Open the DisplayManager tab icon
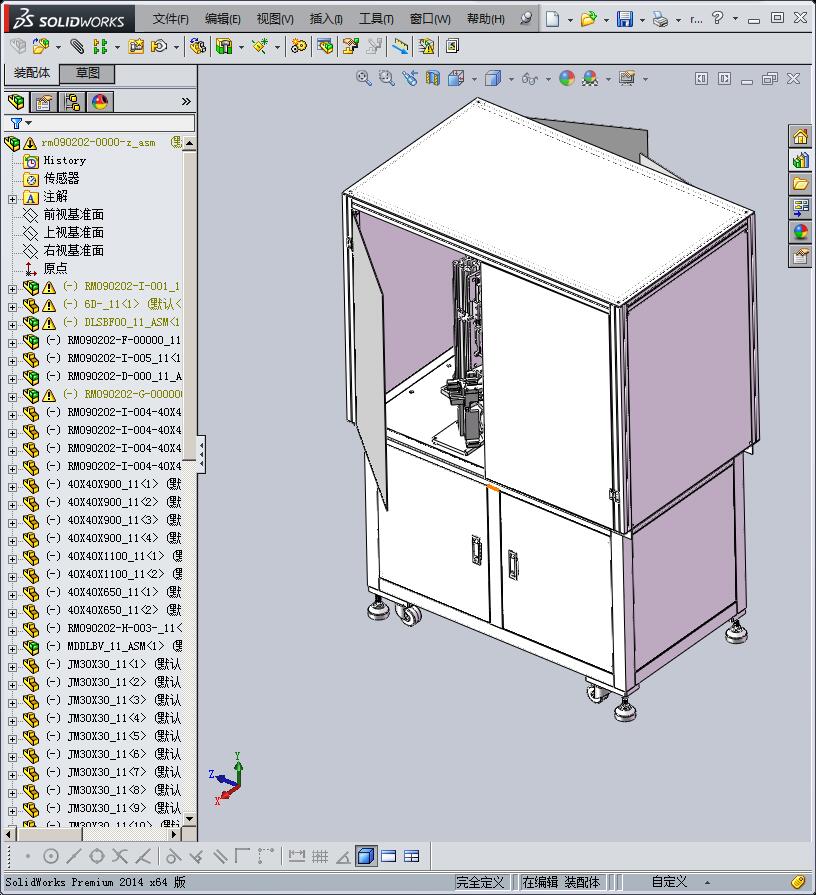Image resolution: width=816 pixels, height=895 pixels. click(x=100, y=102)
